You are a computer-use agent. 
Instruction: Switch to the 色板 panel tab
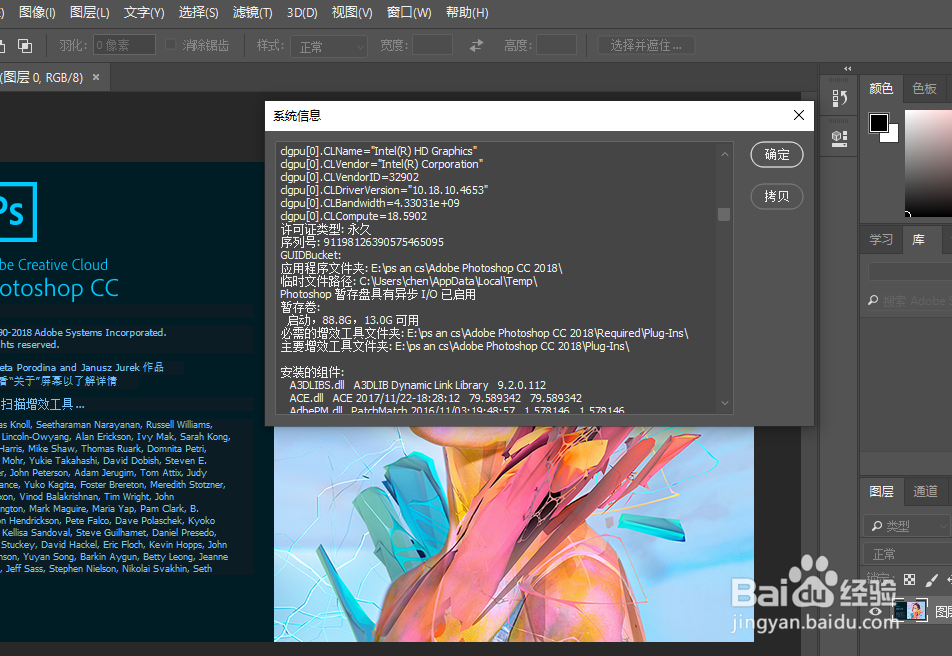click(925, 89)
